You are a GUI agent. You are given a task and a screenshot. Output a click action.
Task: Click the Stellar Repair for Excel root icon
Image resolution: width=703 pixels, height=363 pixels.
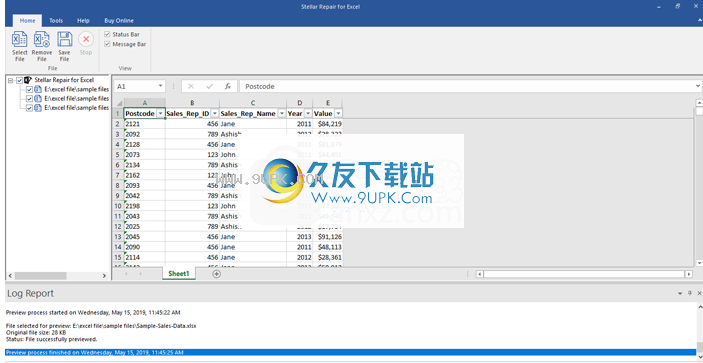(x=27, y=80)
